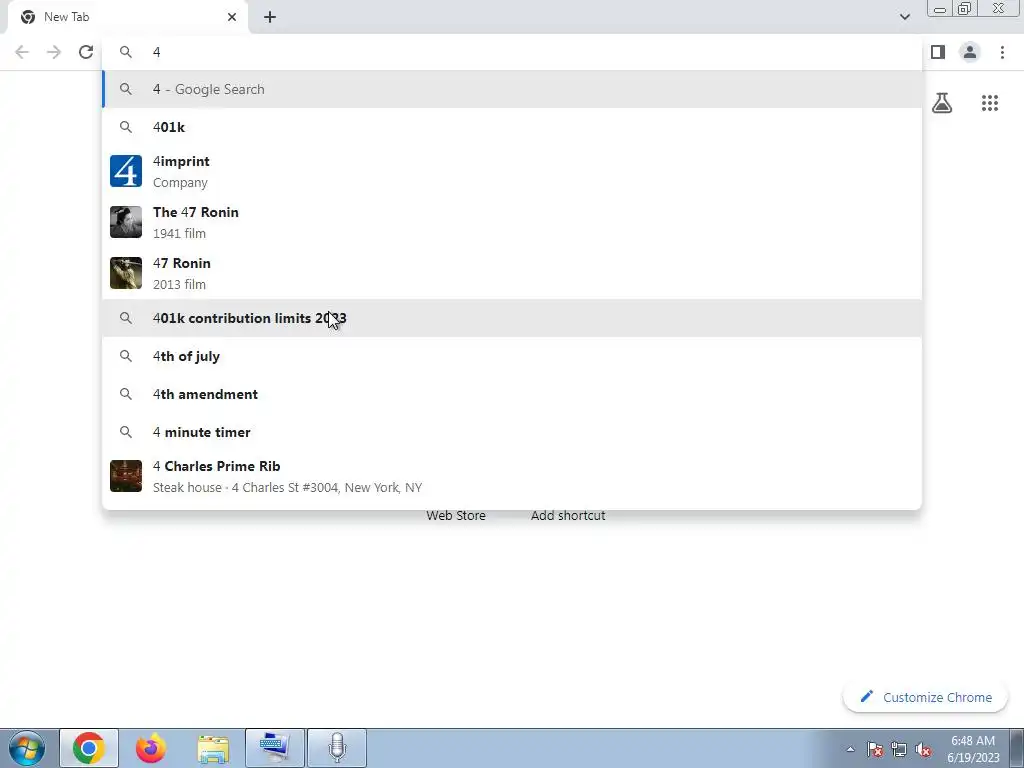Click the Customize Chrome button
The image size is (1024, 768).
point(926,697)
